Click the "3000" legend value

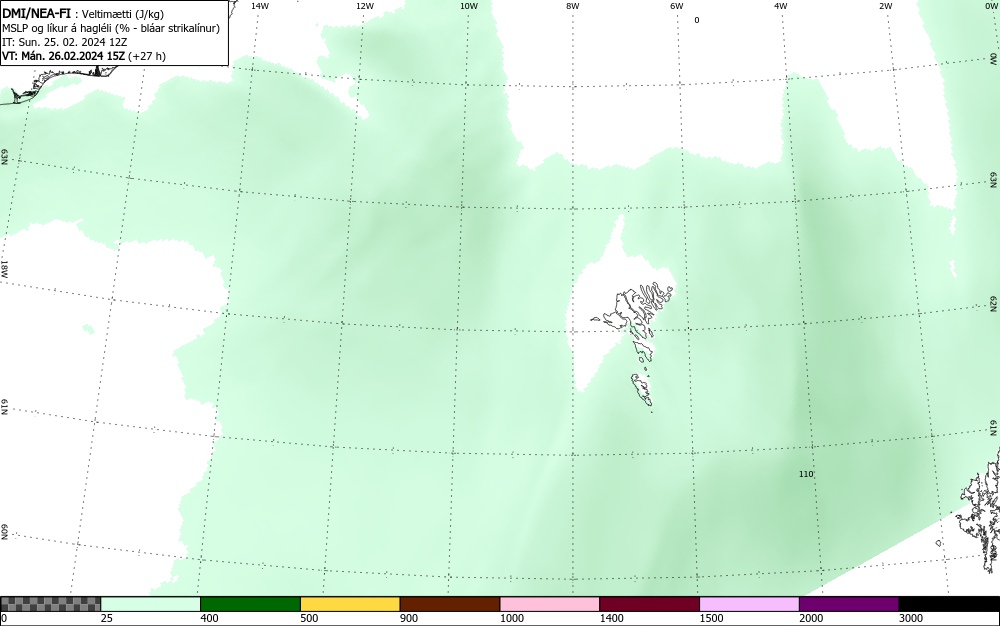[x=911, y=618]
